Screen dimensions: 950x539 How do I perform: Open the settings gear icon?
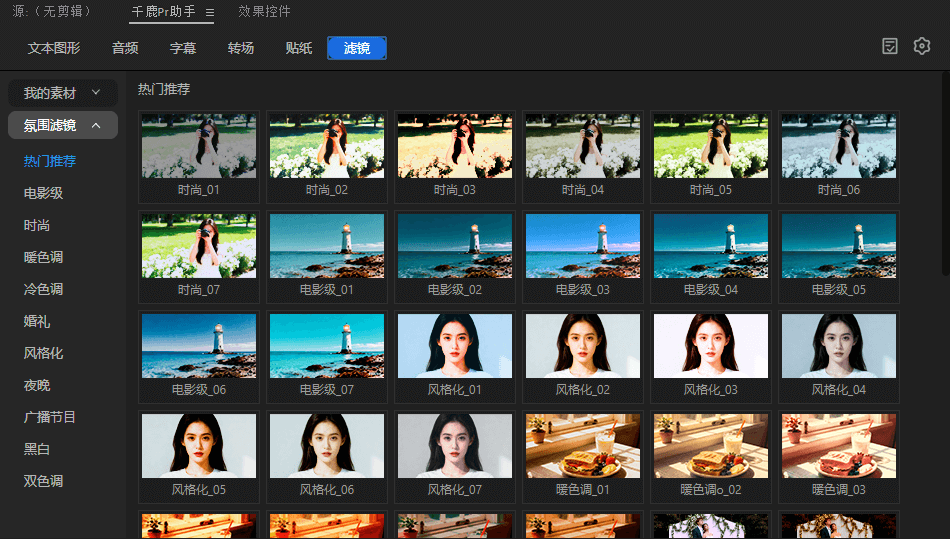[x=921, y=47]
